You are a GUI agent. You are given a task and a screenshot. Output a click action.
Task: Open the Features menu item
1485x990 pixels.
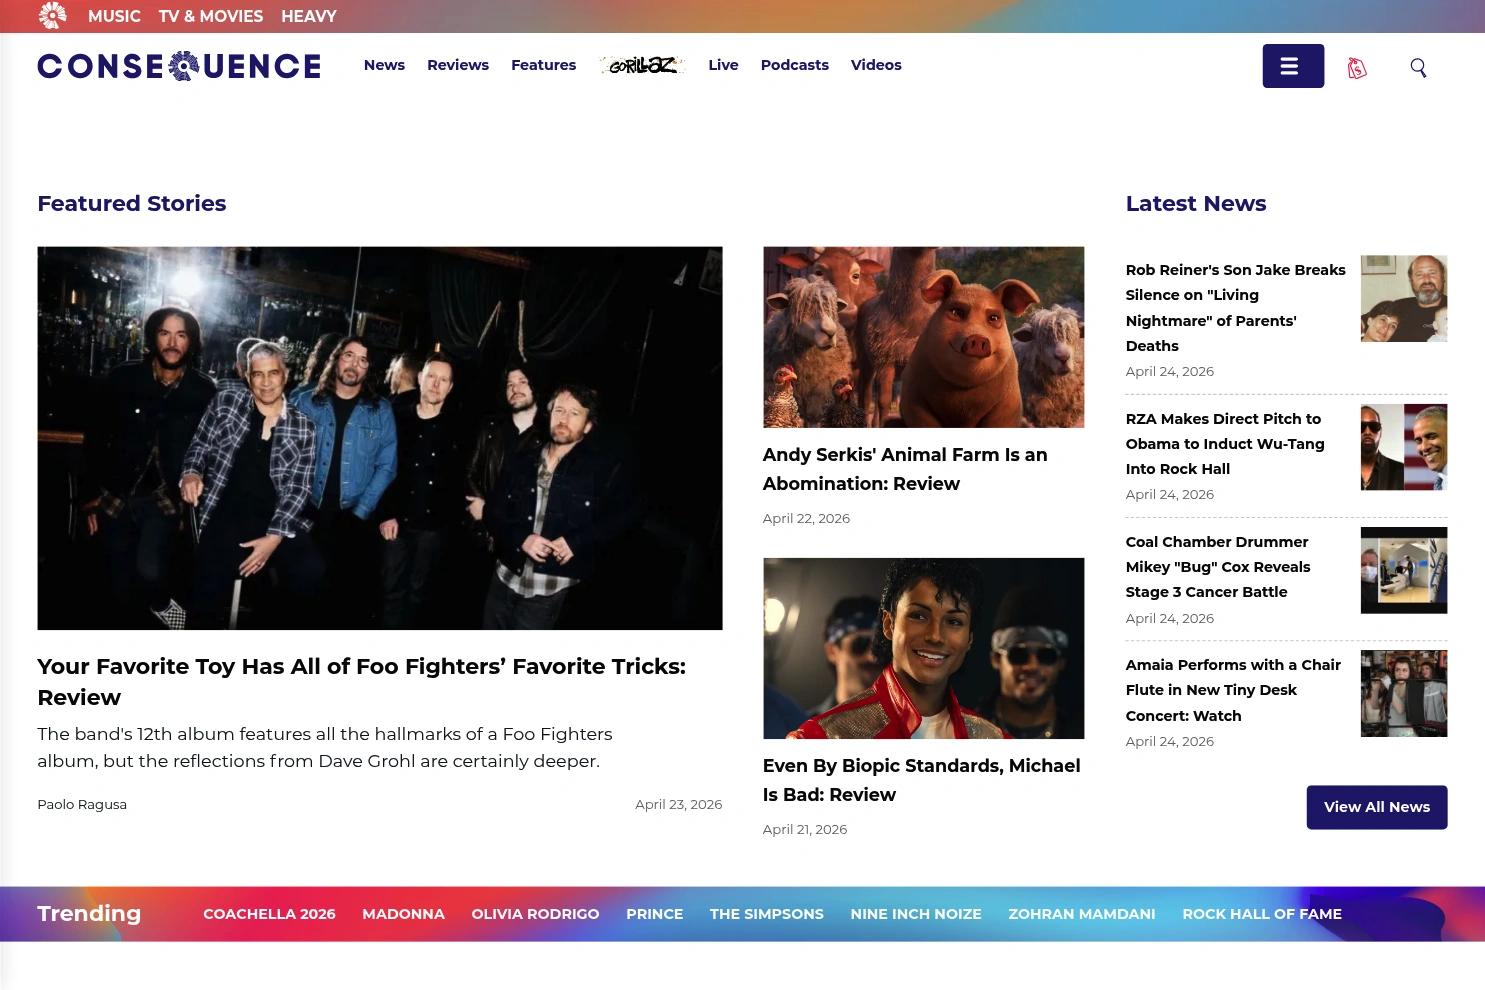pos(544,65)
